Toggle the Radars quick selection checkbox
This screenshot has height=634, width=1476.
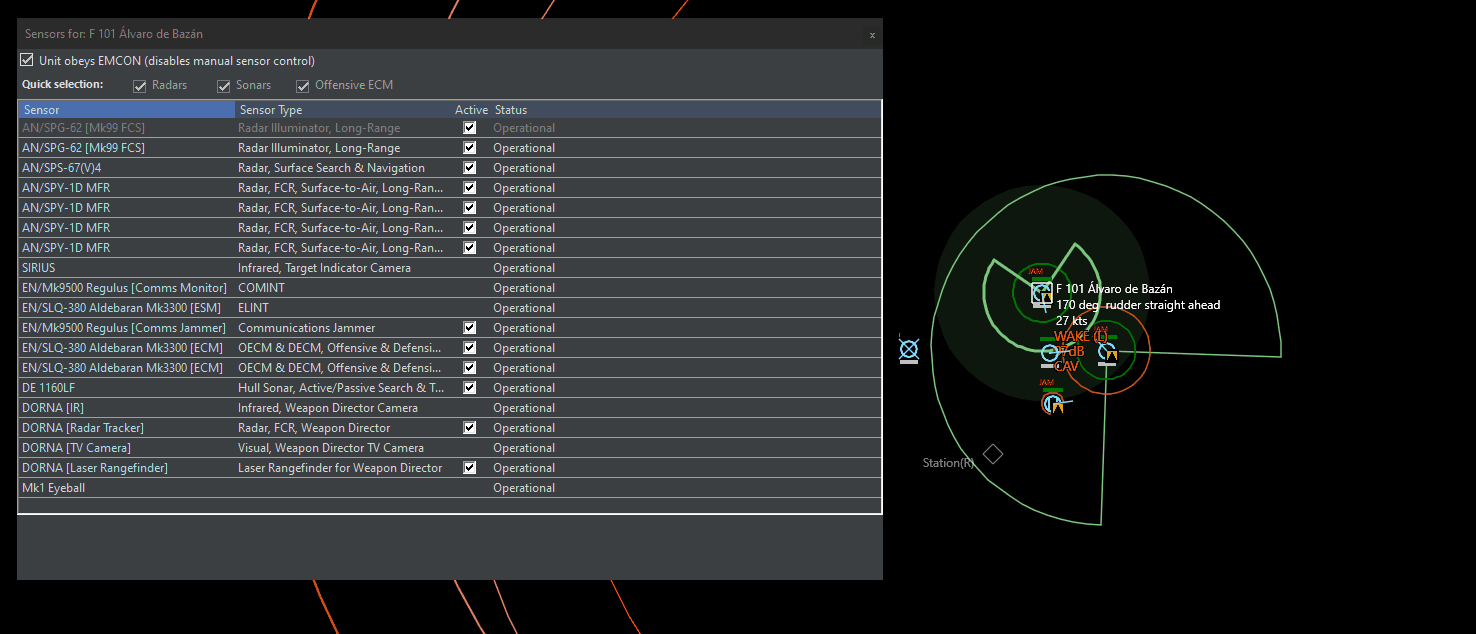tap(140, 86)
